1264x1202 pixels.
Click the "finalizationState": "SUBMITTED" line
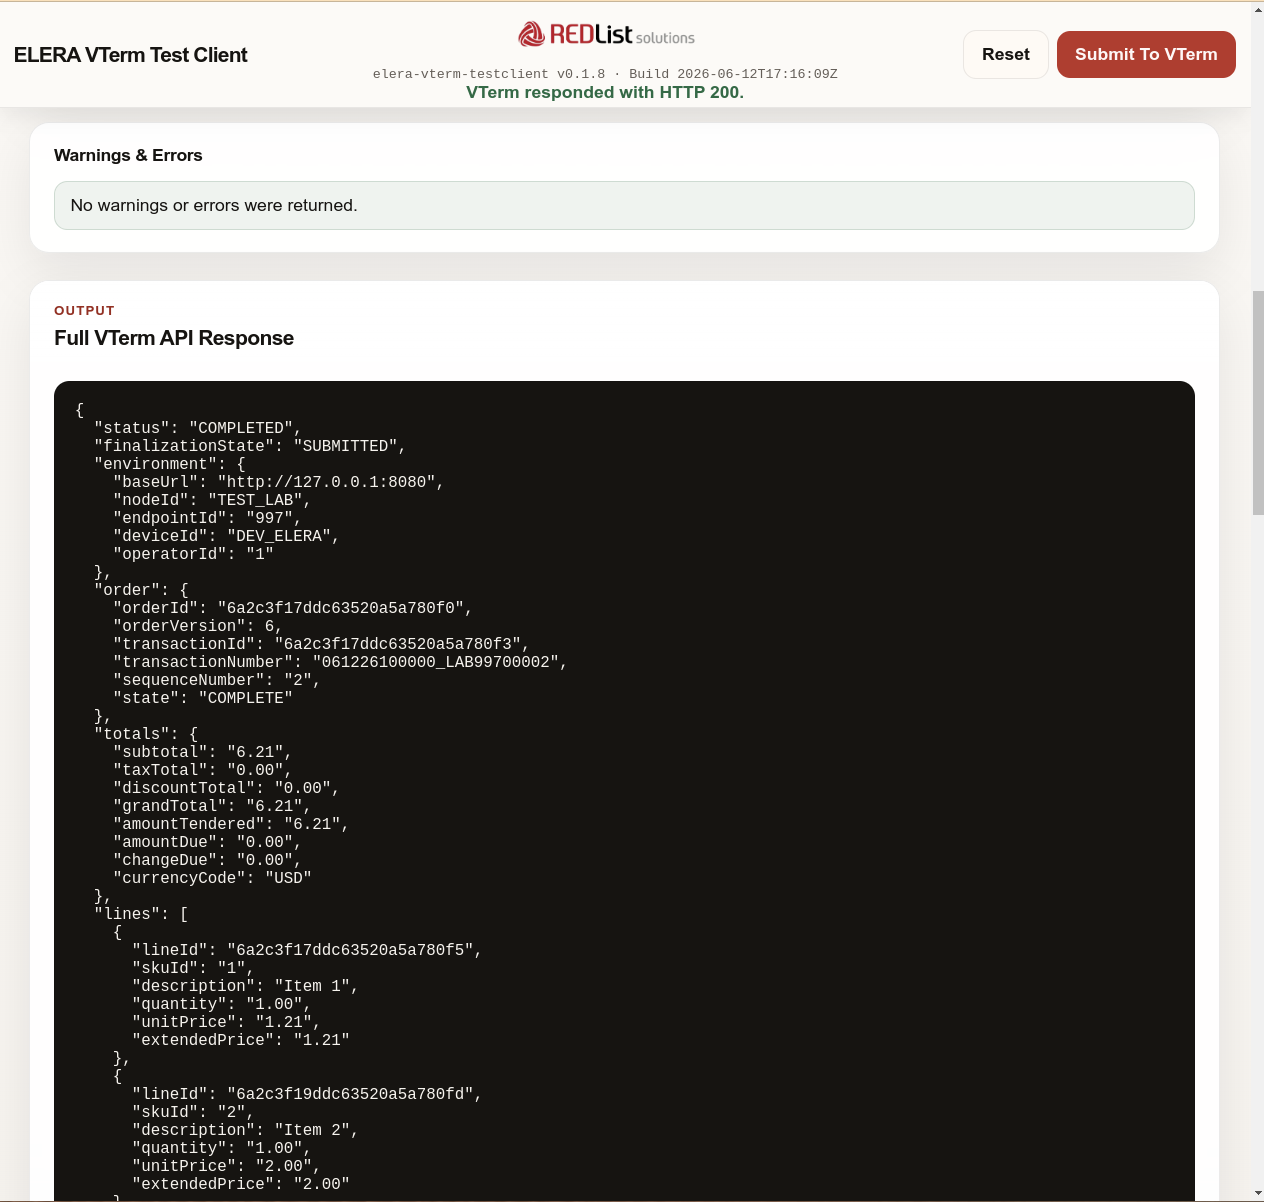(250, 446)
